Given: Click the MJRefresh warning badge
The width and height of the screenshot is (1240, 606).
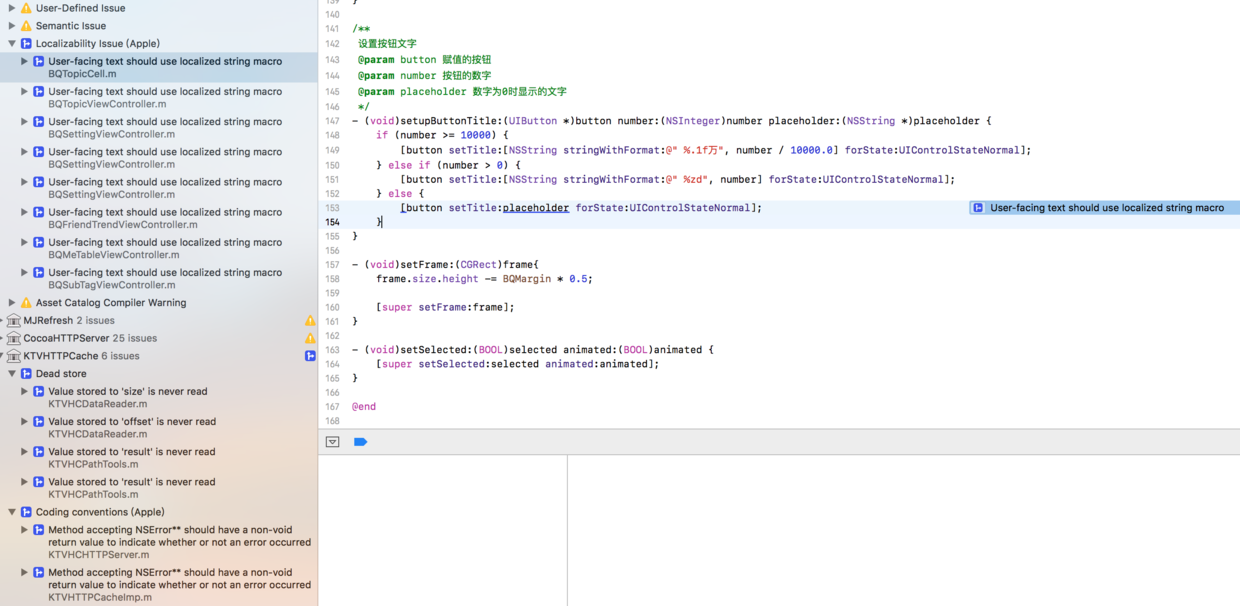Looking at the screenshot, I should [310, 321].
